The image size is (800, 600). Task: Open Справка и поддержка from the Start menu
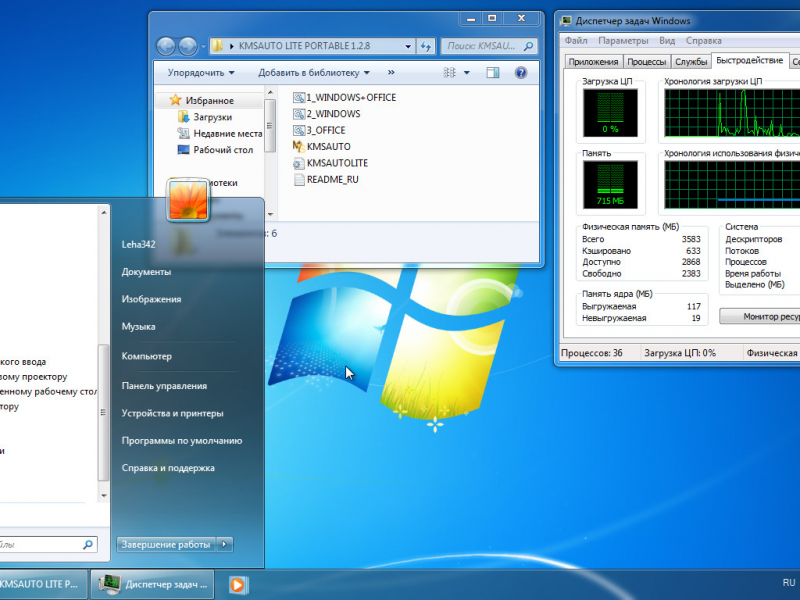pyautogui.click(x=168, y=468)
